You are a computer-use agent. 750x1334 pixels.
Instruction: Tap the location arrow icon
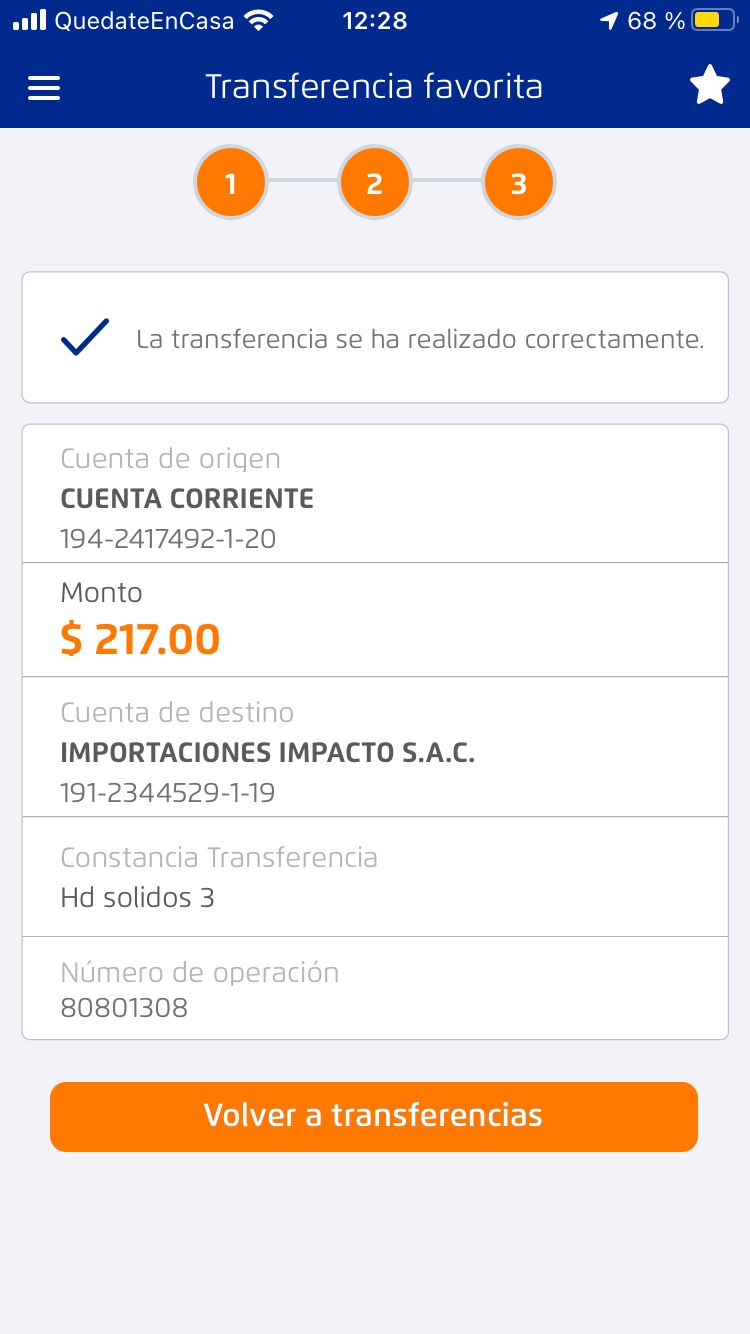(x=609, y=21)
